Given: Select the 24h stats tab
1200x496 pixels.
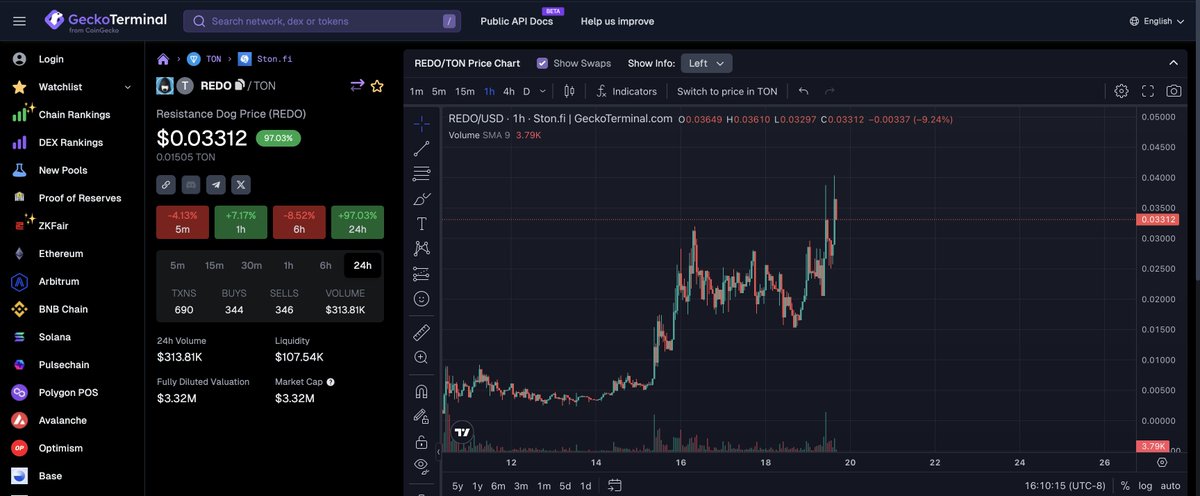Looking at the screenshot, I should (x=362, y=265).
